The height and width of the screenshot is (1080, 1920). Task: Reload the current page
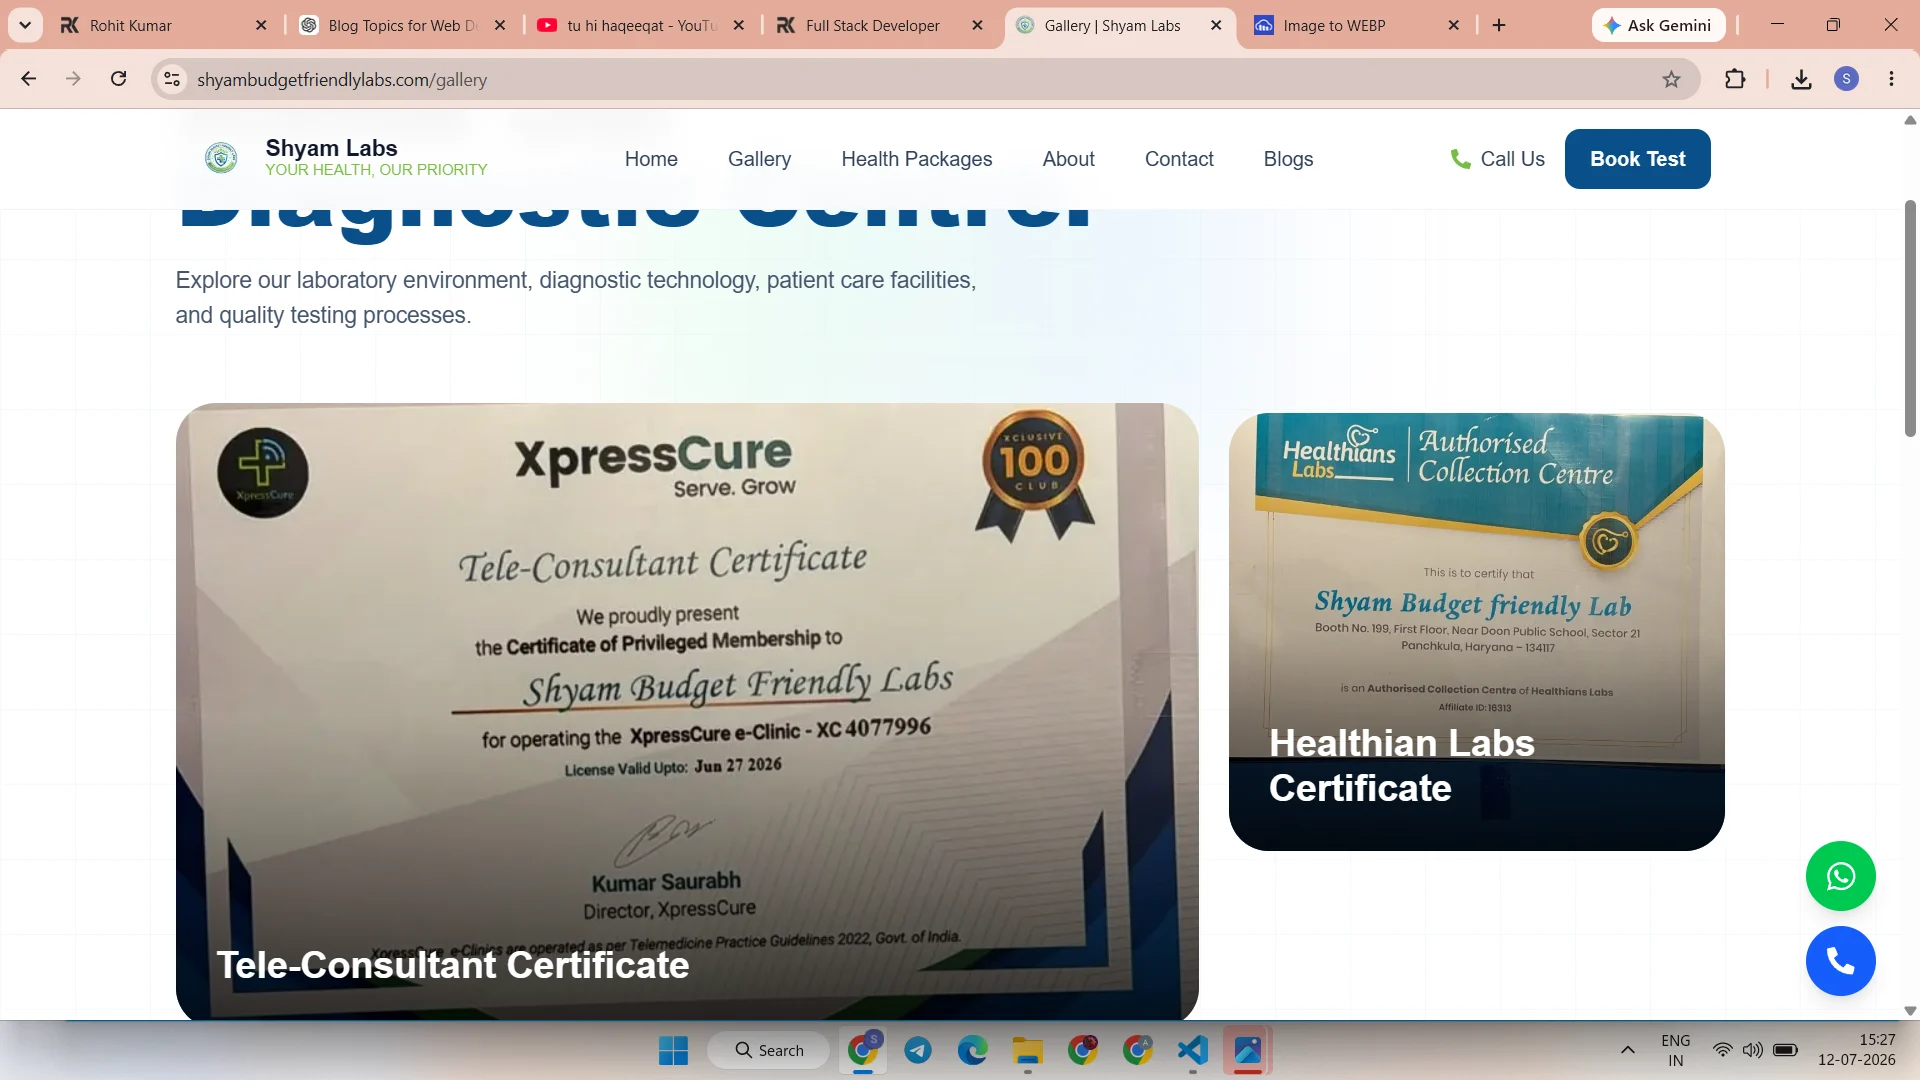coord(118,79)
